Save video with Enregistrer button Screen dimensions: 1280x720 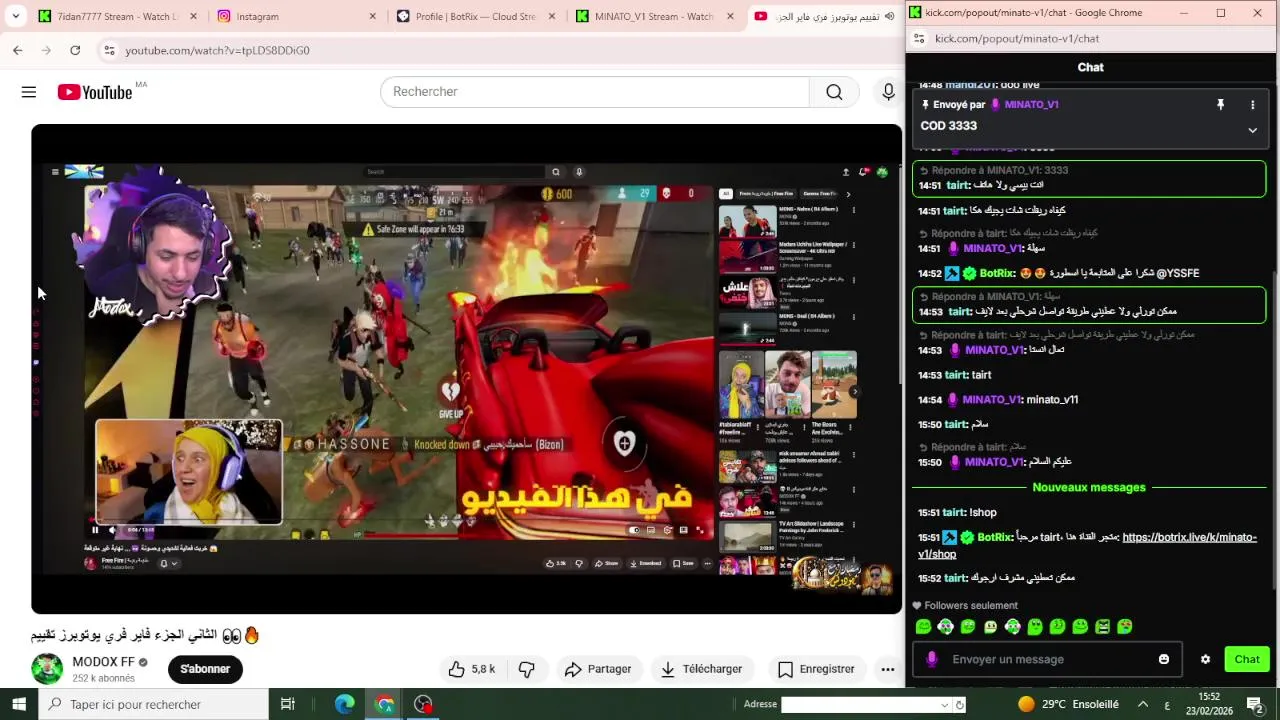pyautogui.click(x=816, y=669)
